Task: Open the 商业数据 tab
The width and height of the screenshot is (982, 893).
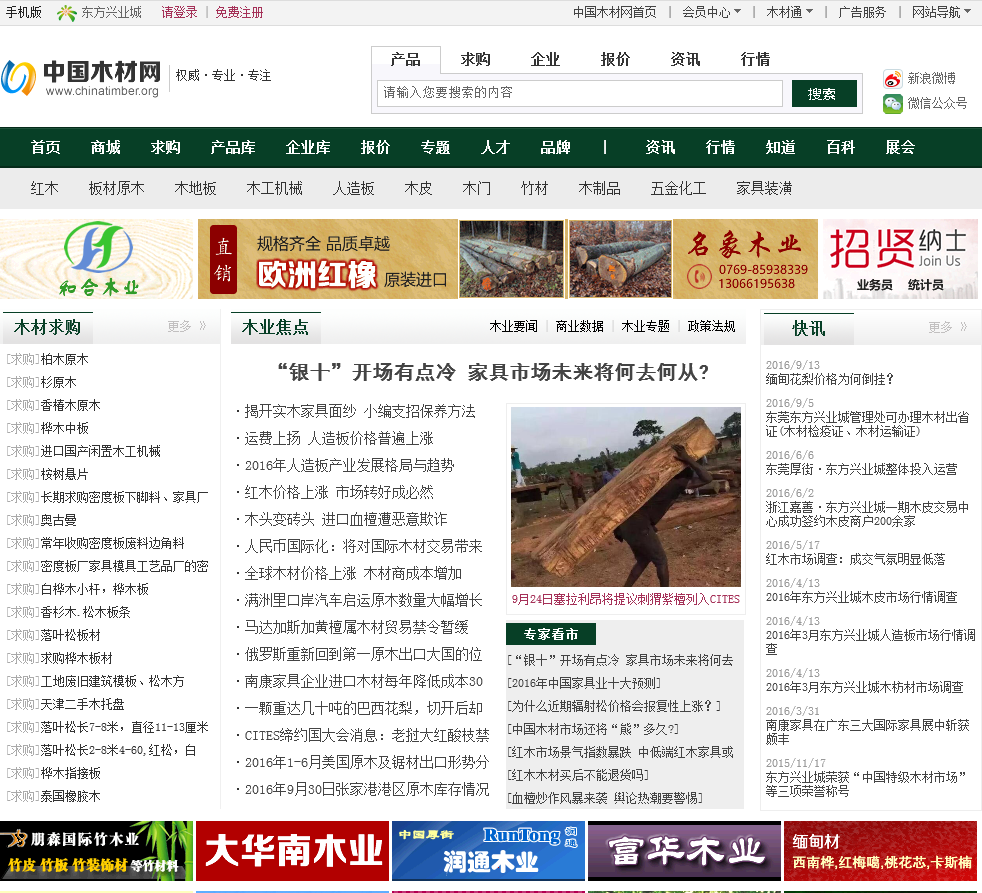Action: tap(579, 326)
